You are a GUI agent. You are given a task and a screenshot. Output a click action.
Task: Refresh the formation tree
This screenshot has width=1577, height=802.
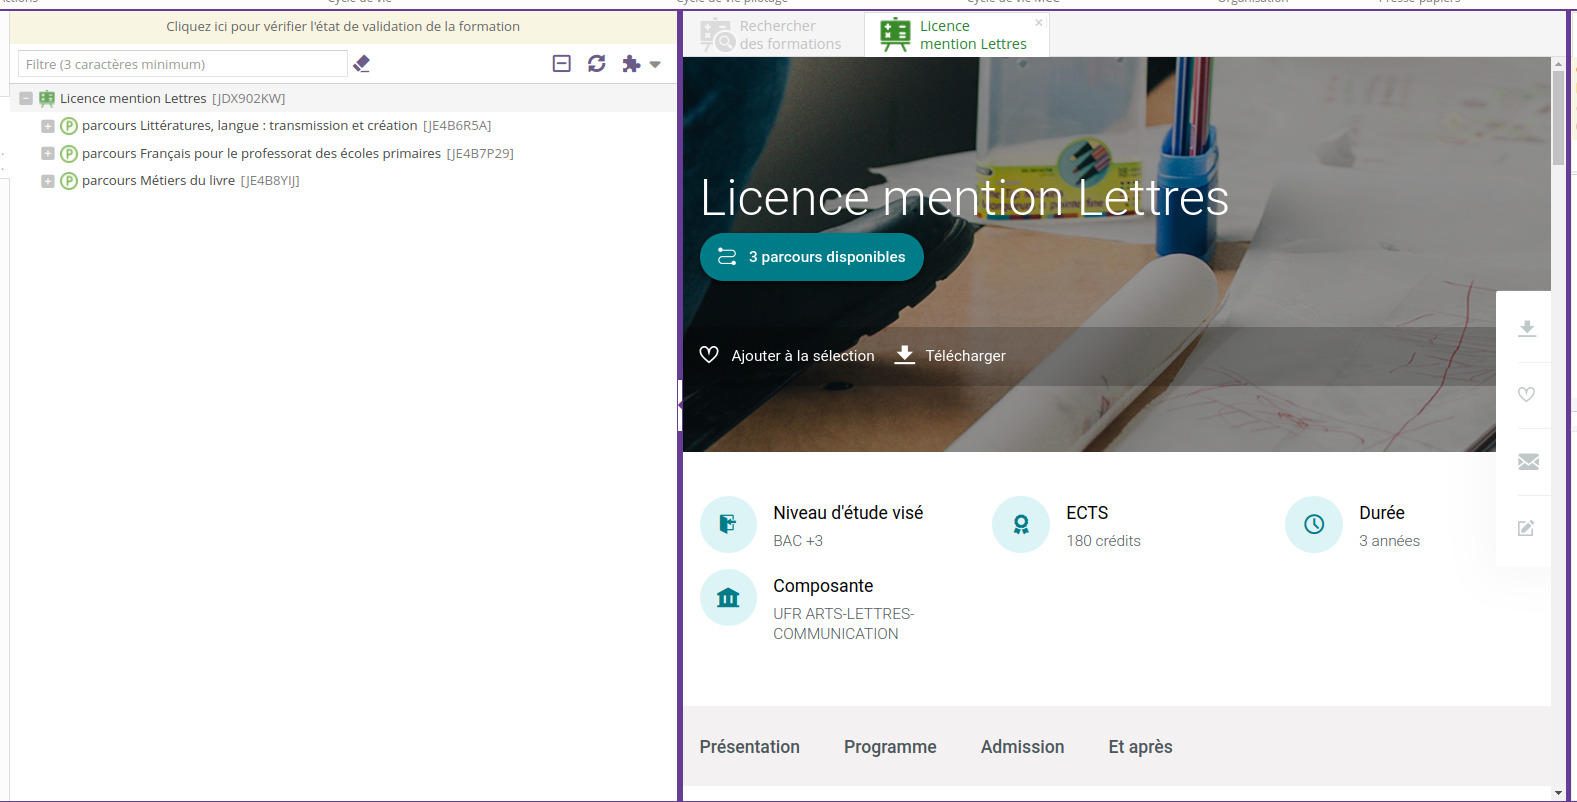tap(597, 64)
